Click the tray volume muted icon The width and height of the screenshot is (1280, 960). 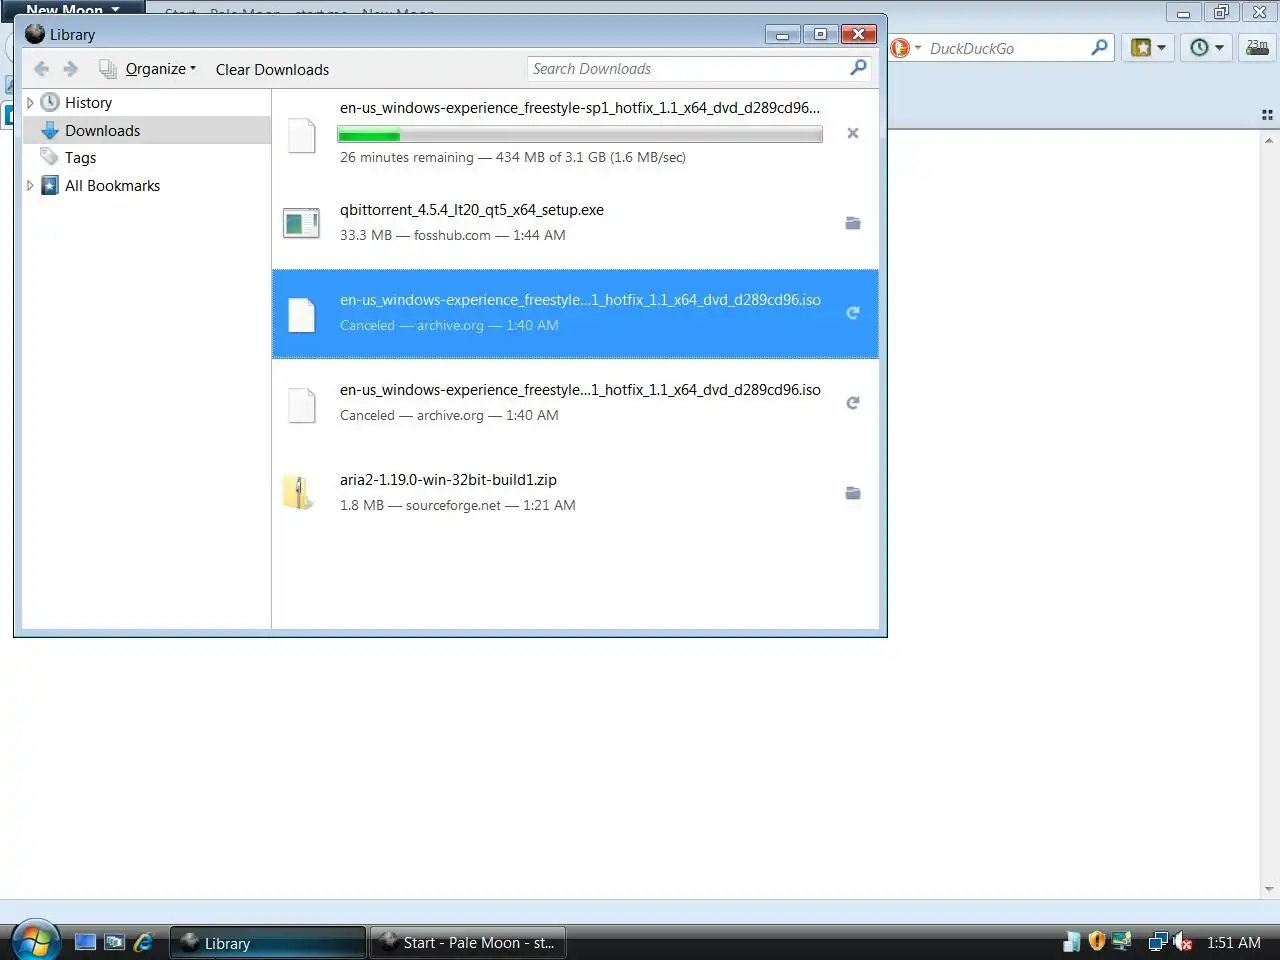click(1183, 942)
